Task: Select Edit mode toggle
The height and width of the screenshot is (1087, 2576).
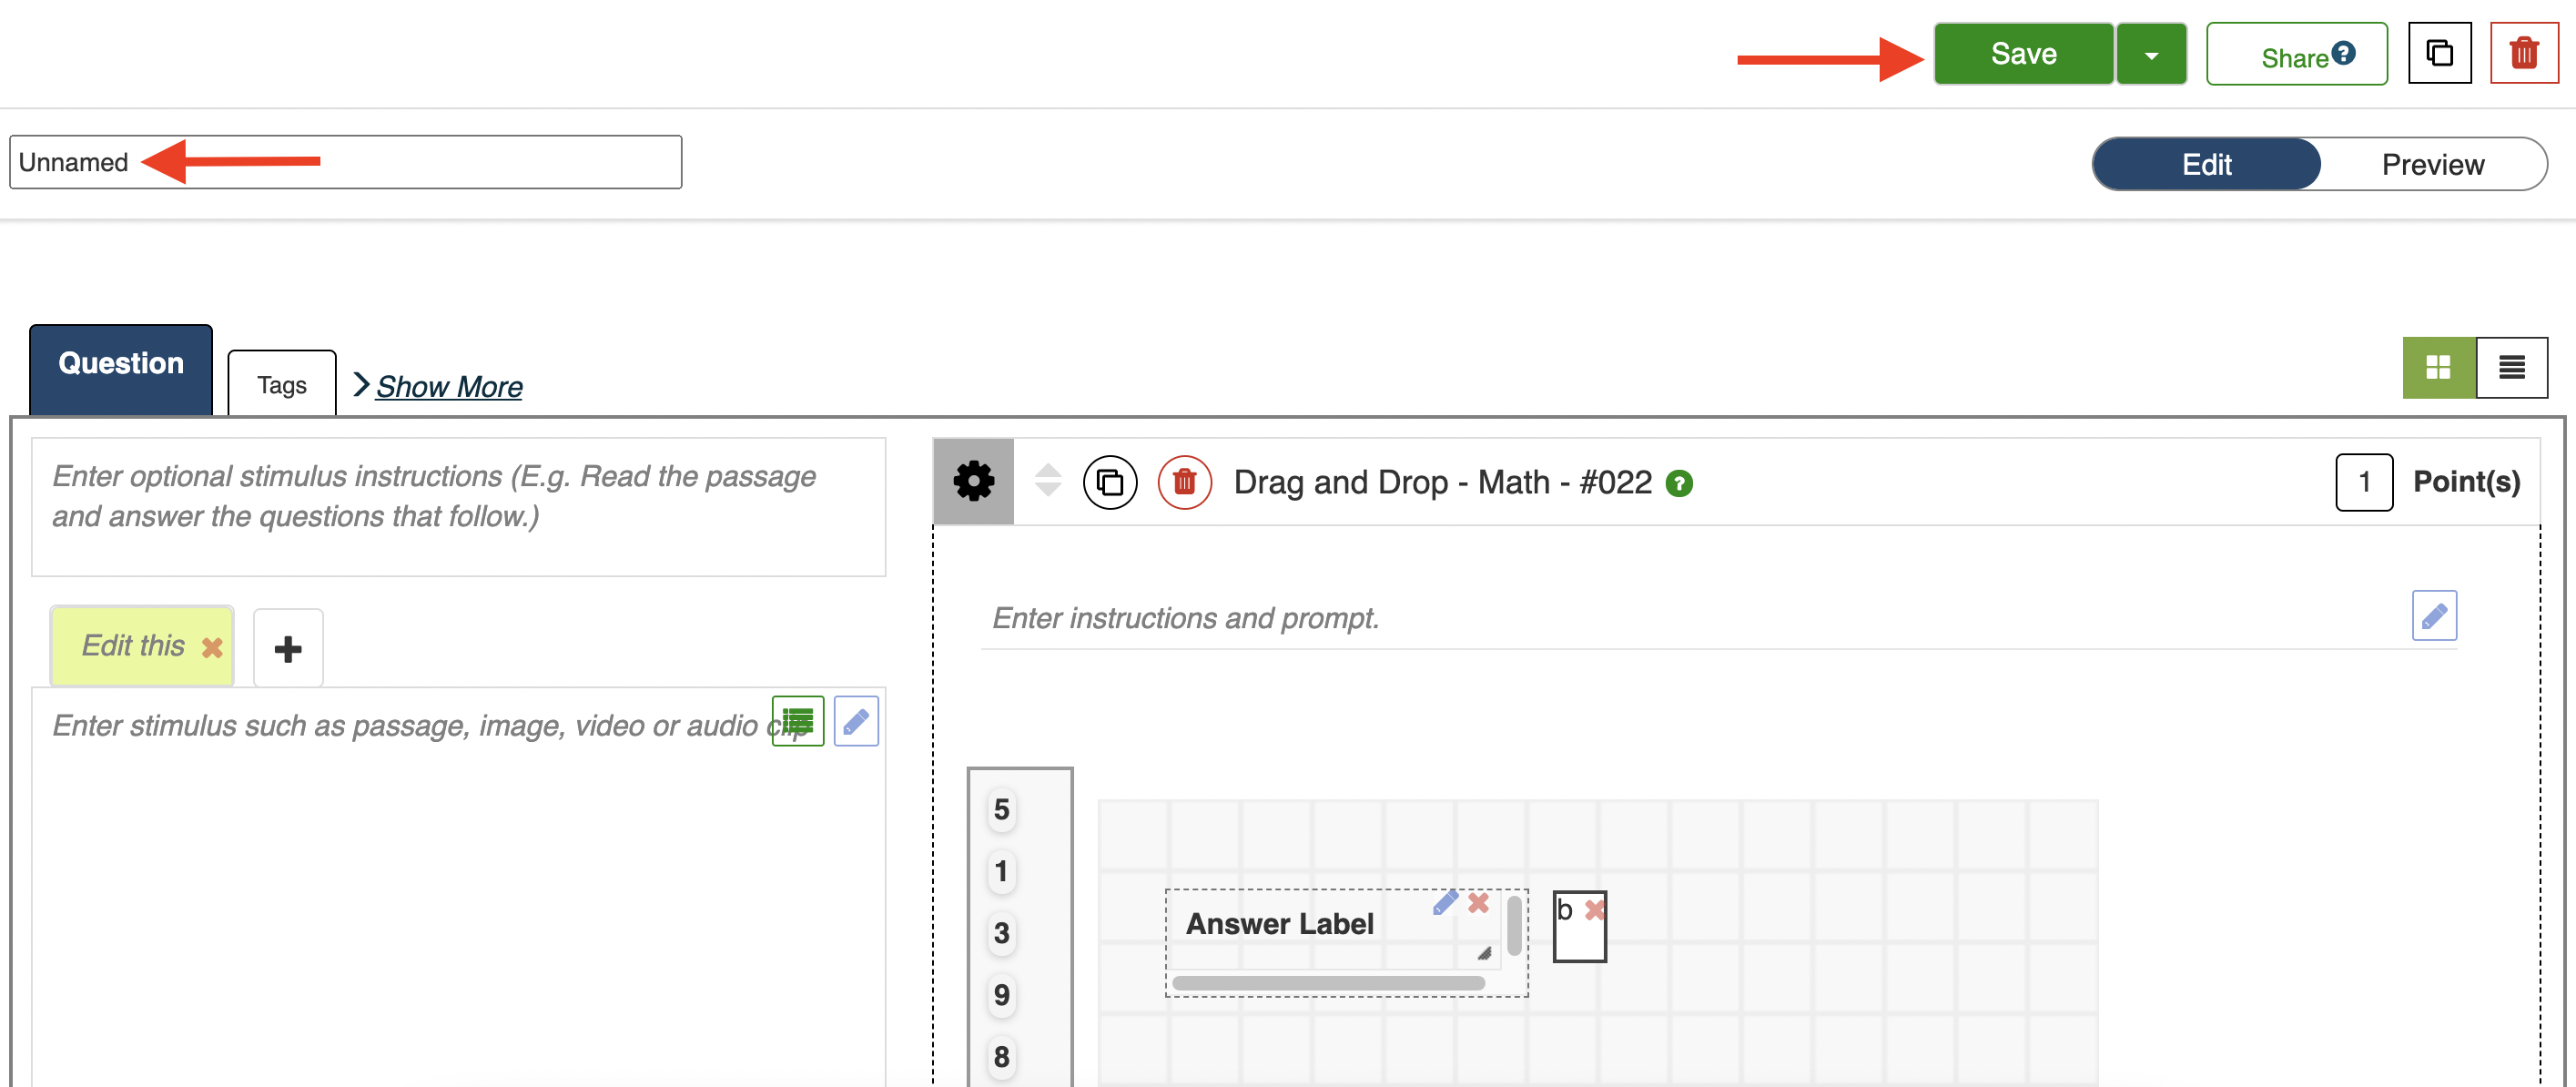Action: (x=2206, y=164)
